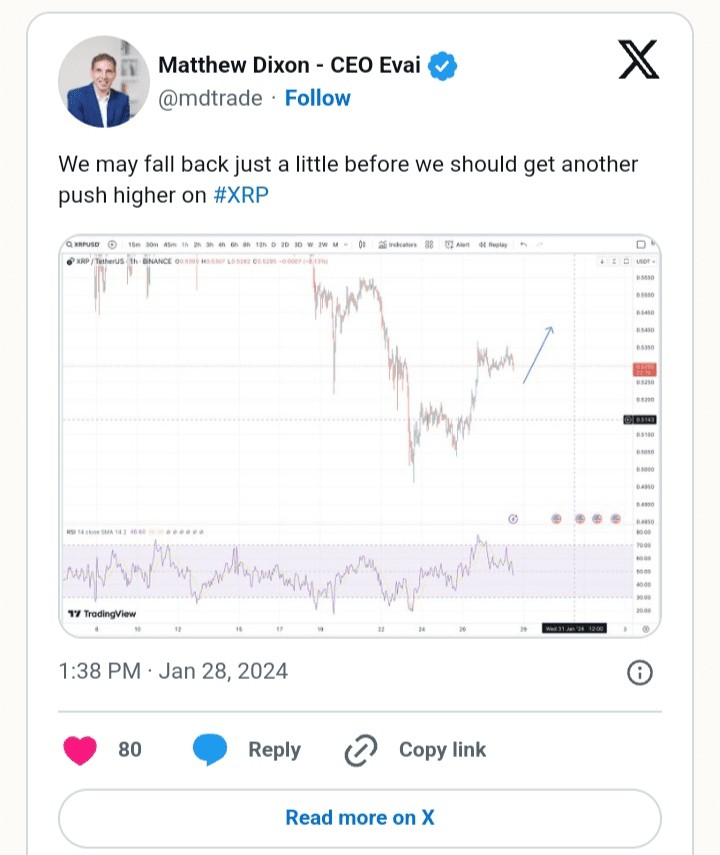720x855 pixels.
Task: Like the tweet with heart icon
Action: [80, 750]
